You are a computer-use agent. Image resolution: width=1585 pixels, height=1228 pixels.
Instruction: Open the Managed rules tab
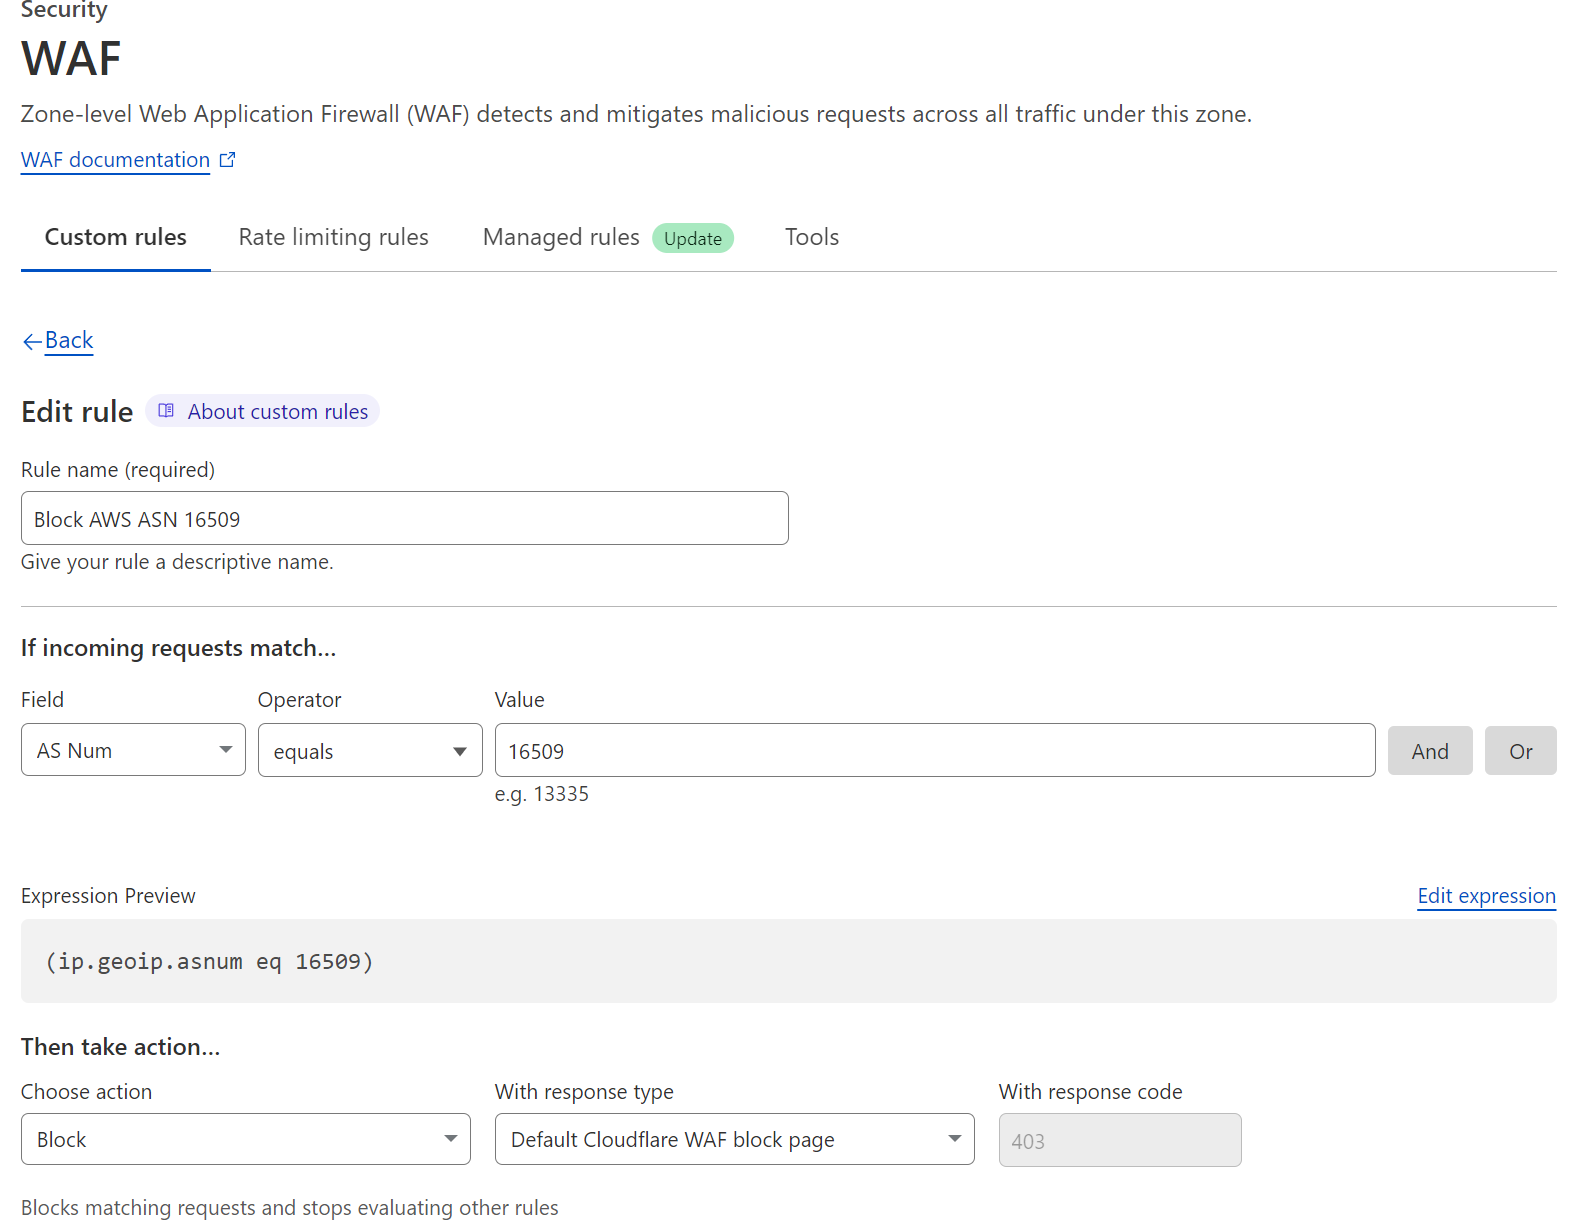click(x=561, y=237)
